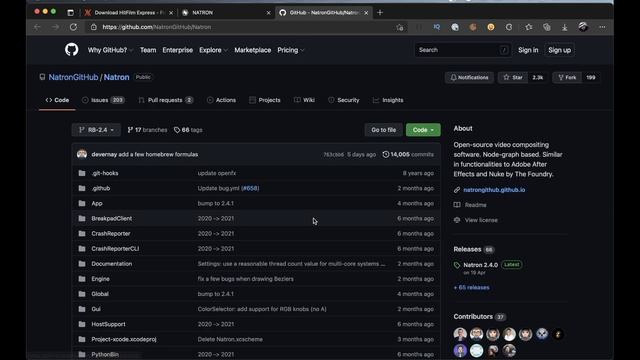Expand the green Code dropdown button

(x=423, y=130)
